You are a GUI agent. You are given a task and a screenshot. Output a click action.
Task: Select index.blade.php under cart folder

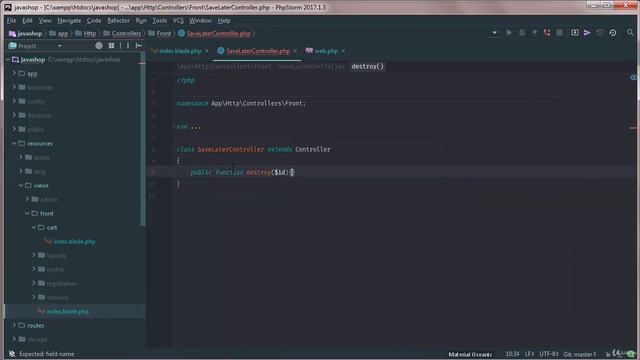74,242
